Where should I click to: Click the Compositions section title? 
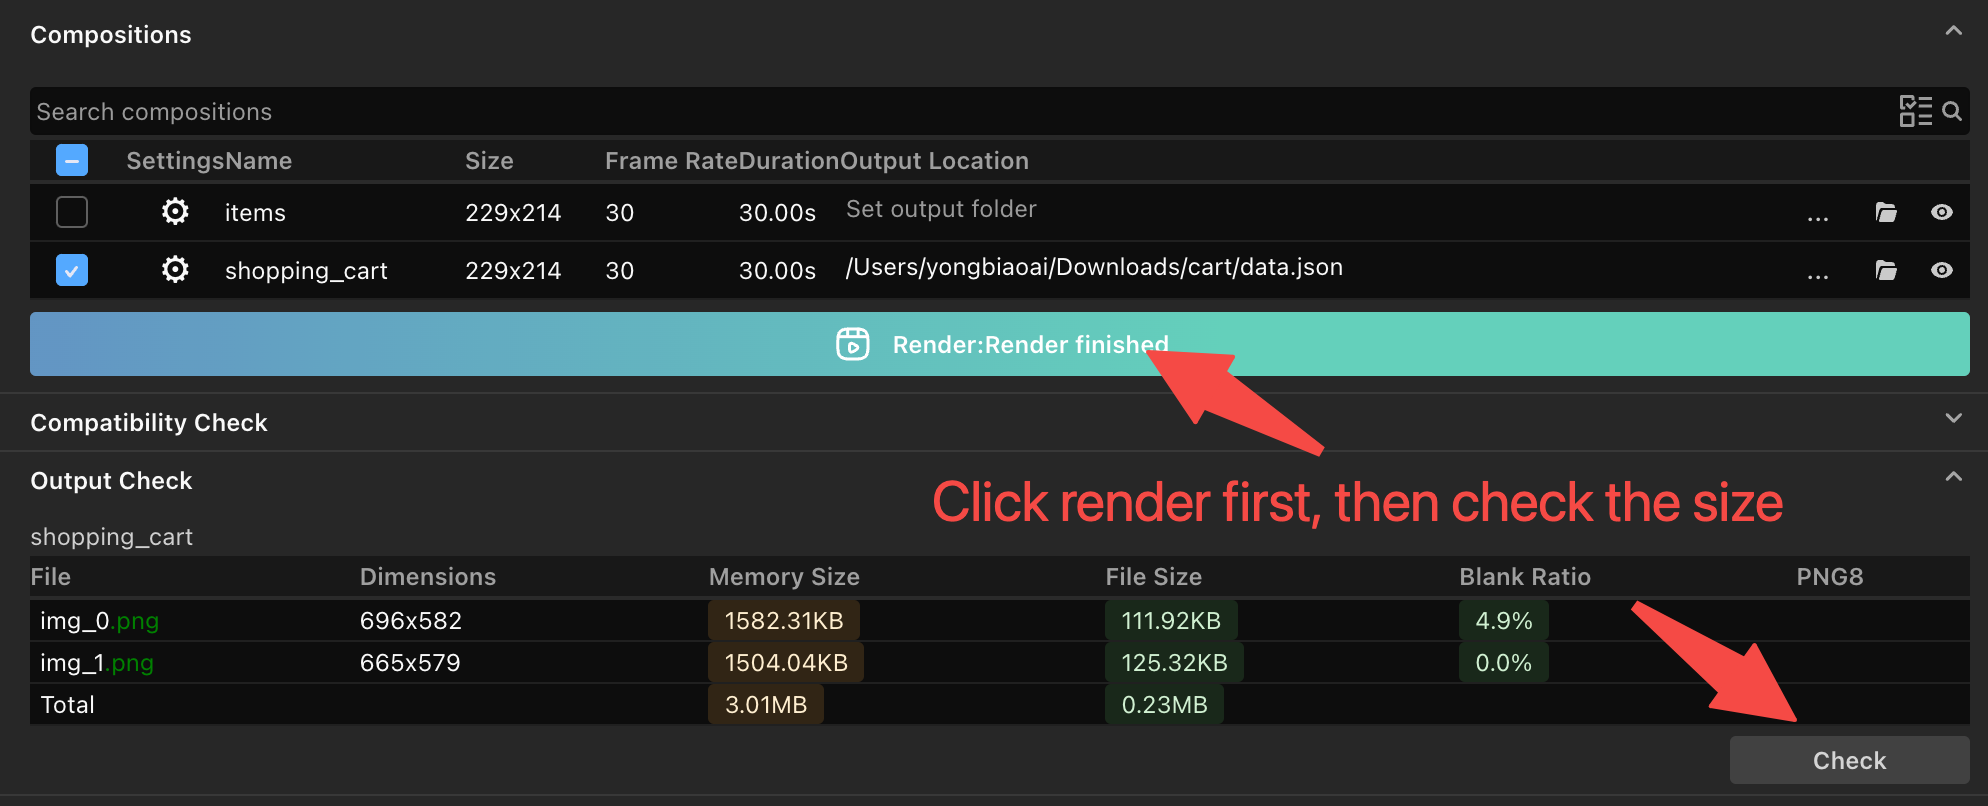(x=111, y=35)
